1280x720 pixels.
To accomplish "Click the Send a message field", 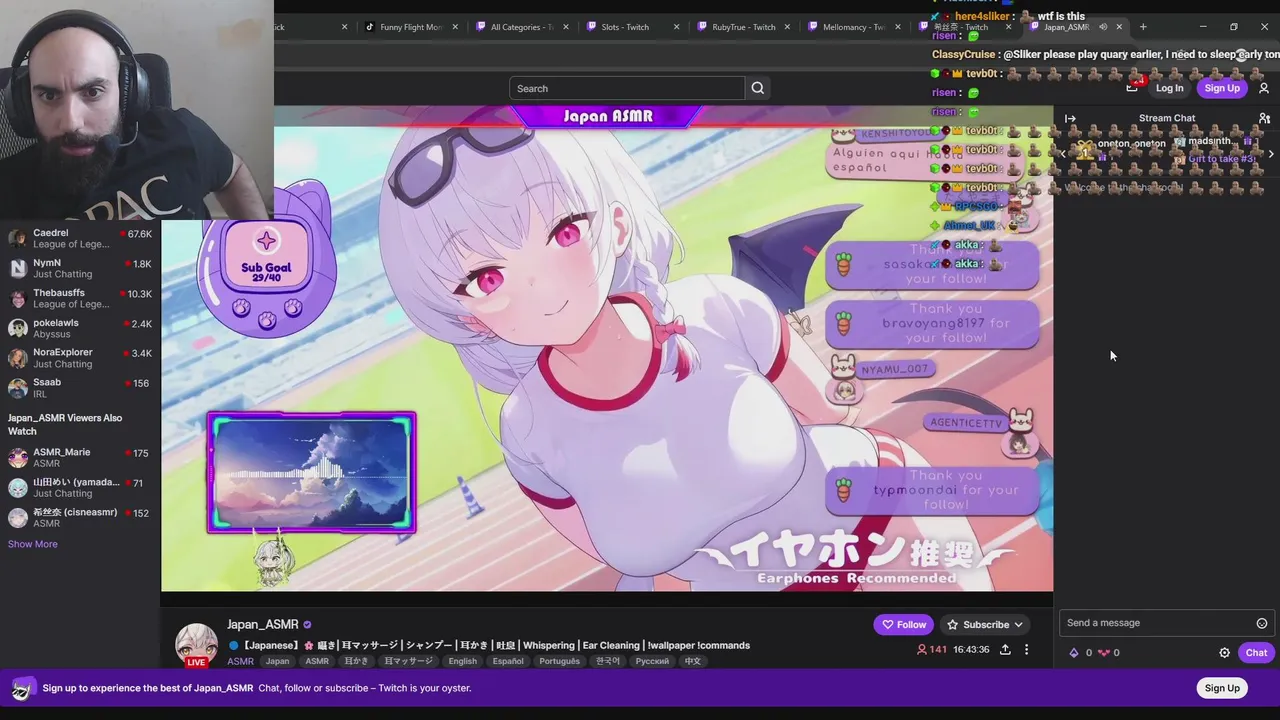I will click(x=1166, y=623).
